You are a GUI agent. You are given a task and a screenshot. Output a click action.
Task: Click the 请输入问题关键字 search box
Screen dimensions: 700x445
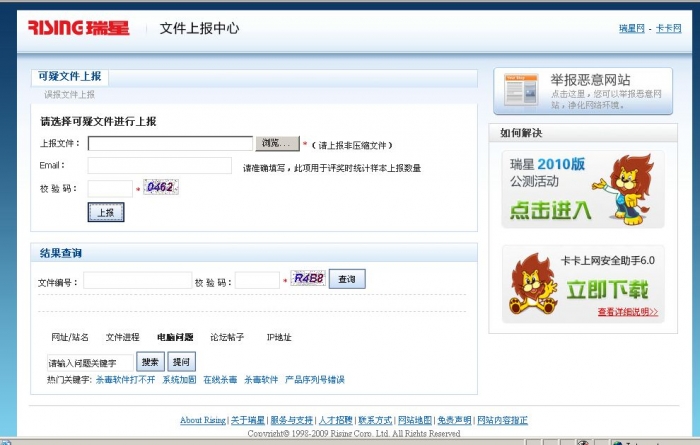90,363
